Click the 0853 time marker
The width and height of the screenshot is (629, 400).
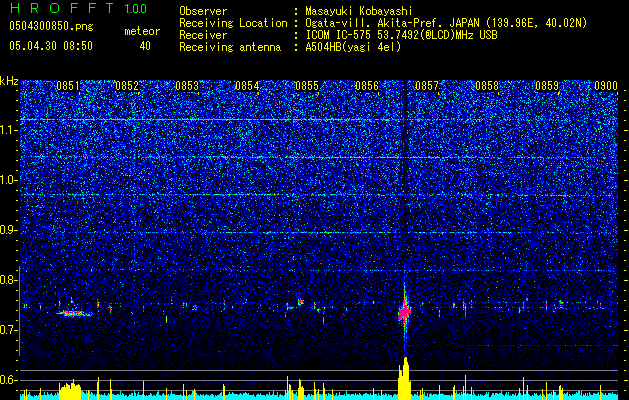pyautogui.click(x=187, y=86)
